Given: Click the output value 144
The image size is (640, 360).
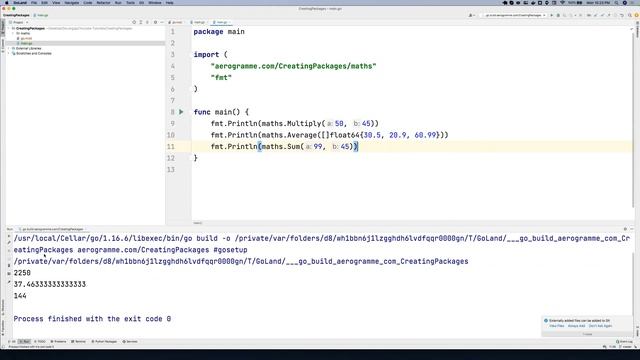Looking at the screenshot, I should click(x=20, y=296).
